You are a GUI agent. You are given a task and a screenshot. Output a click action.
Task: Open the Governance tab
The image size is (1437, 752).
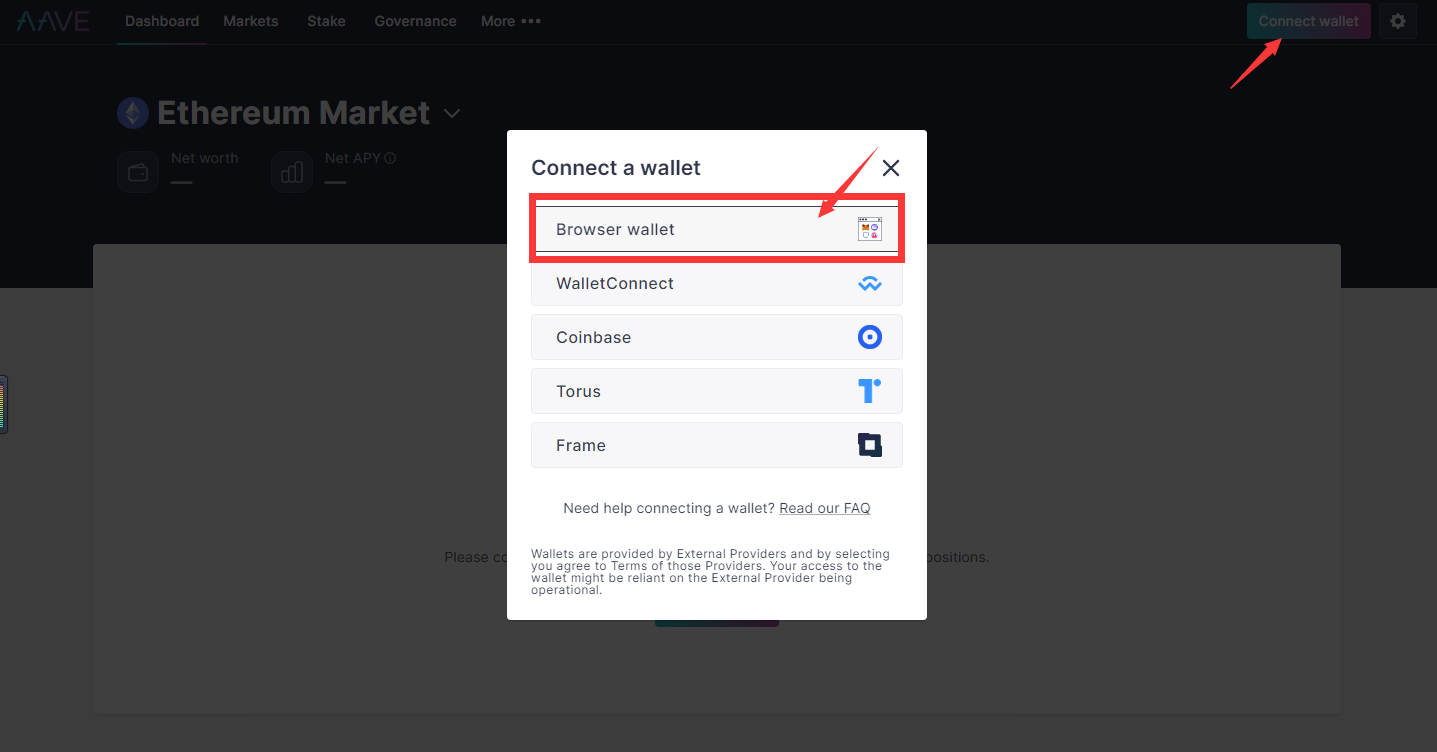(415, 21)
